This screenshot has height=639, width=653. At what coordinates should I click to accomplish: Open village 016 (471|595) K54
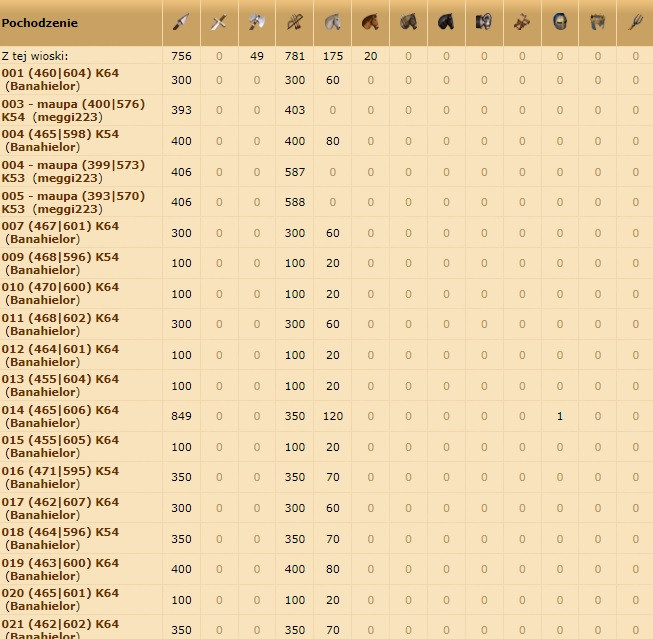(x=60, y=471)
